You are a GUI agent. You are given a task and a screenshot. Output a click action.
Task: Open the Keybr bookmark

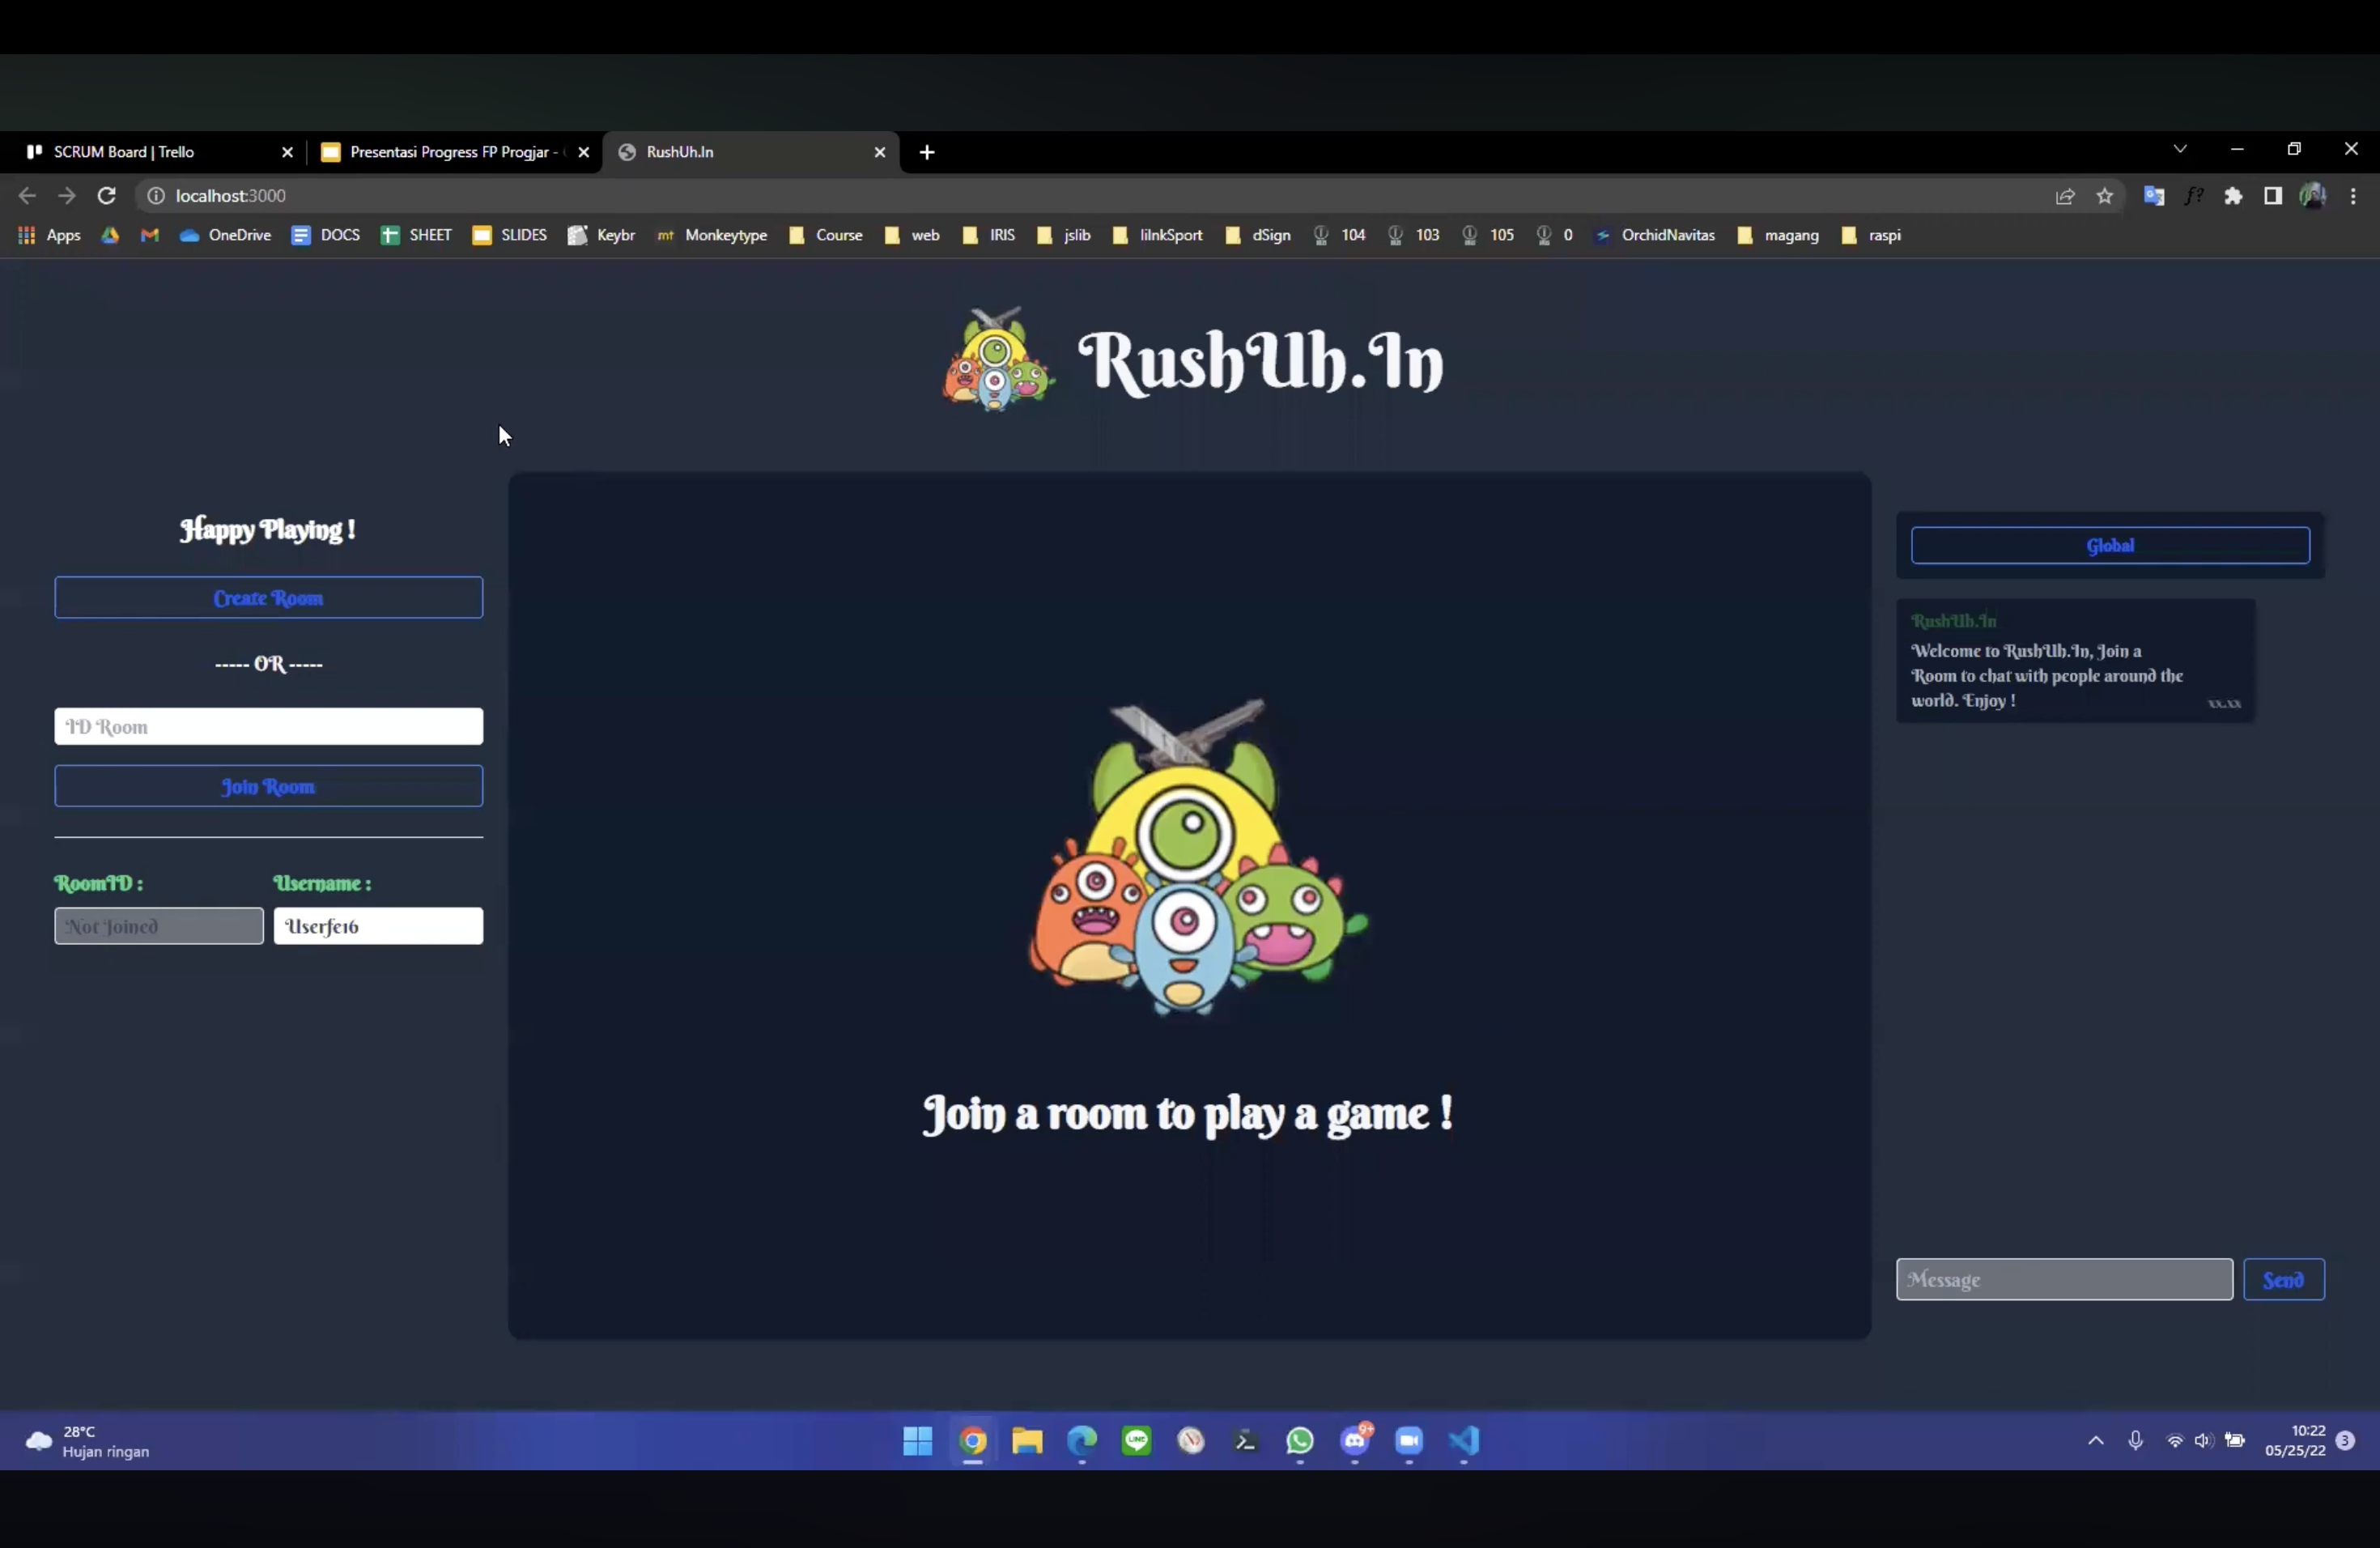(x=600, y=235)
